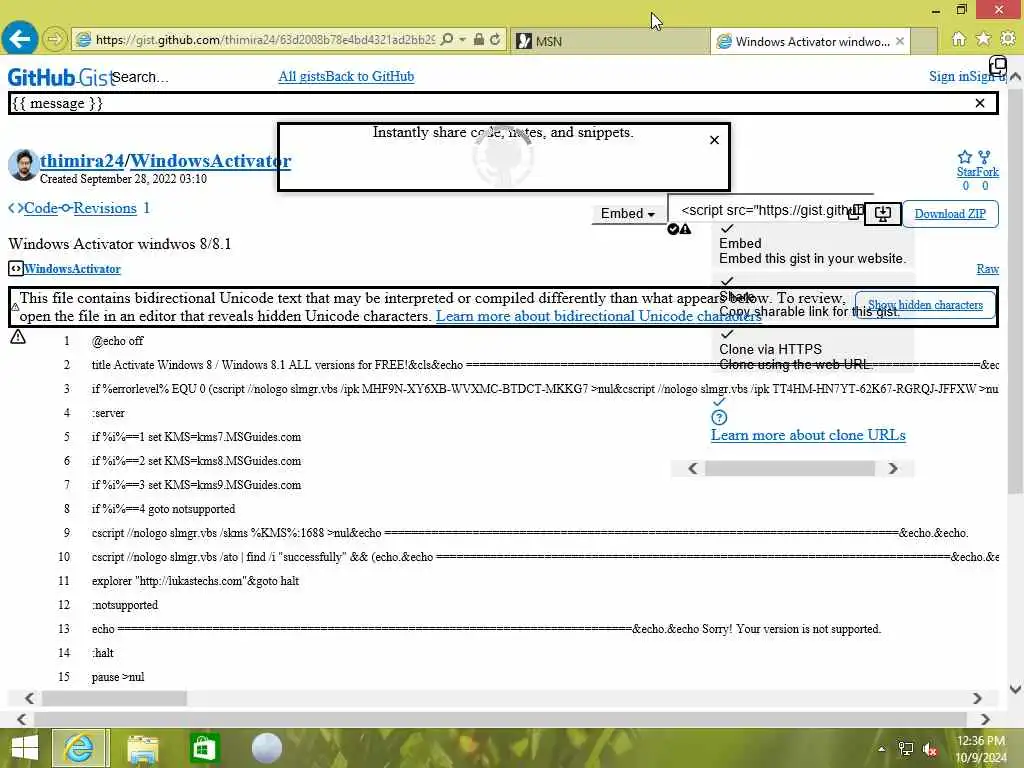Dismiss the {{ message }} banner
Image resolution: width=1024 pixels, height=768 pixels.
coord(980,103)
